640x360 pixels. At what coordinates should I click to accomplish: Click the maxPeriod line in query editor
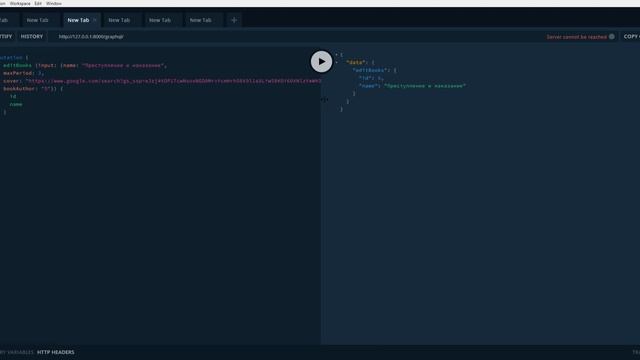click(x=23, y=73)
